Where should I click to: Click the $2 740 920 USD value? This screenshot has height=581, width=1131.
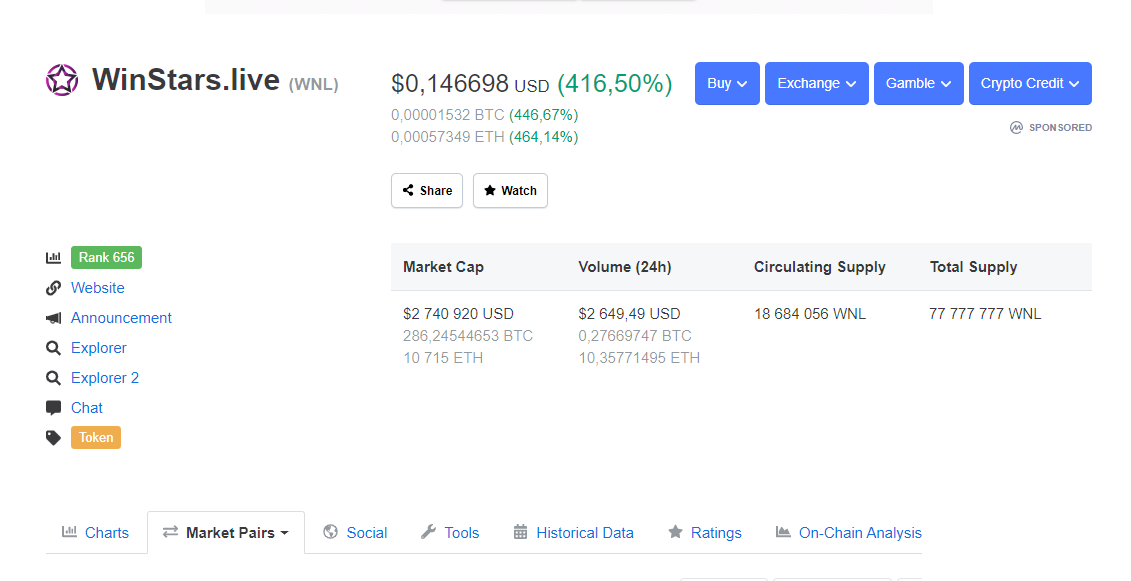coord(458,314)
